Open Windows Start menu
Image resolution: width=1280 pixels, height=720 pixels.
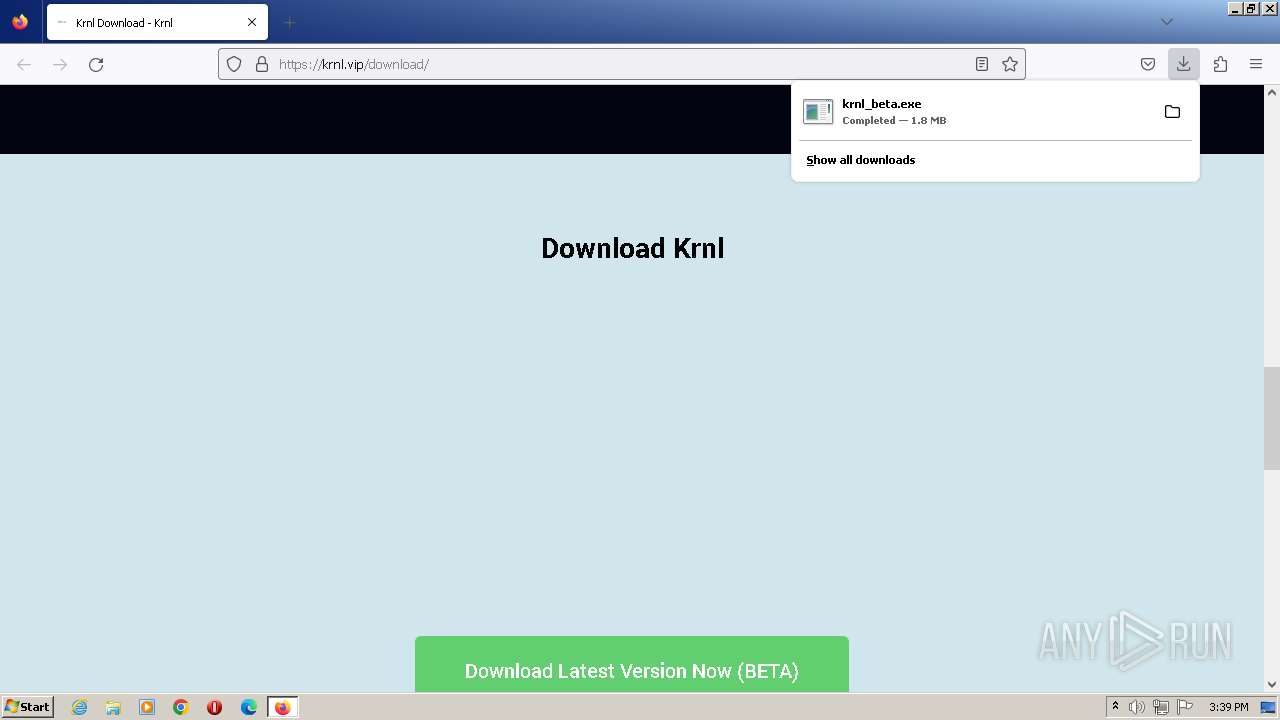click(27, 707)
